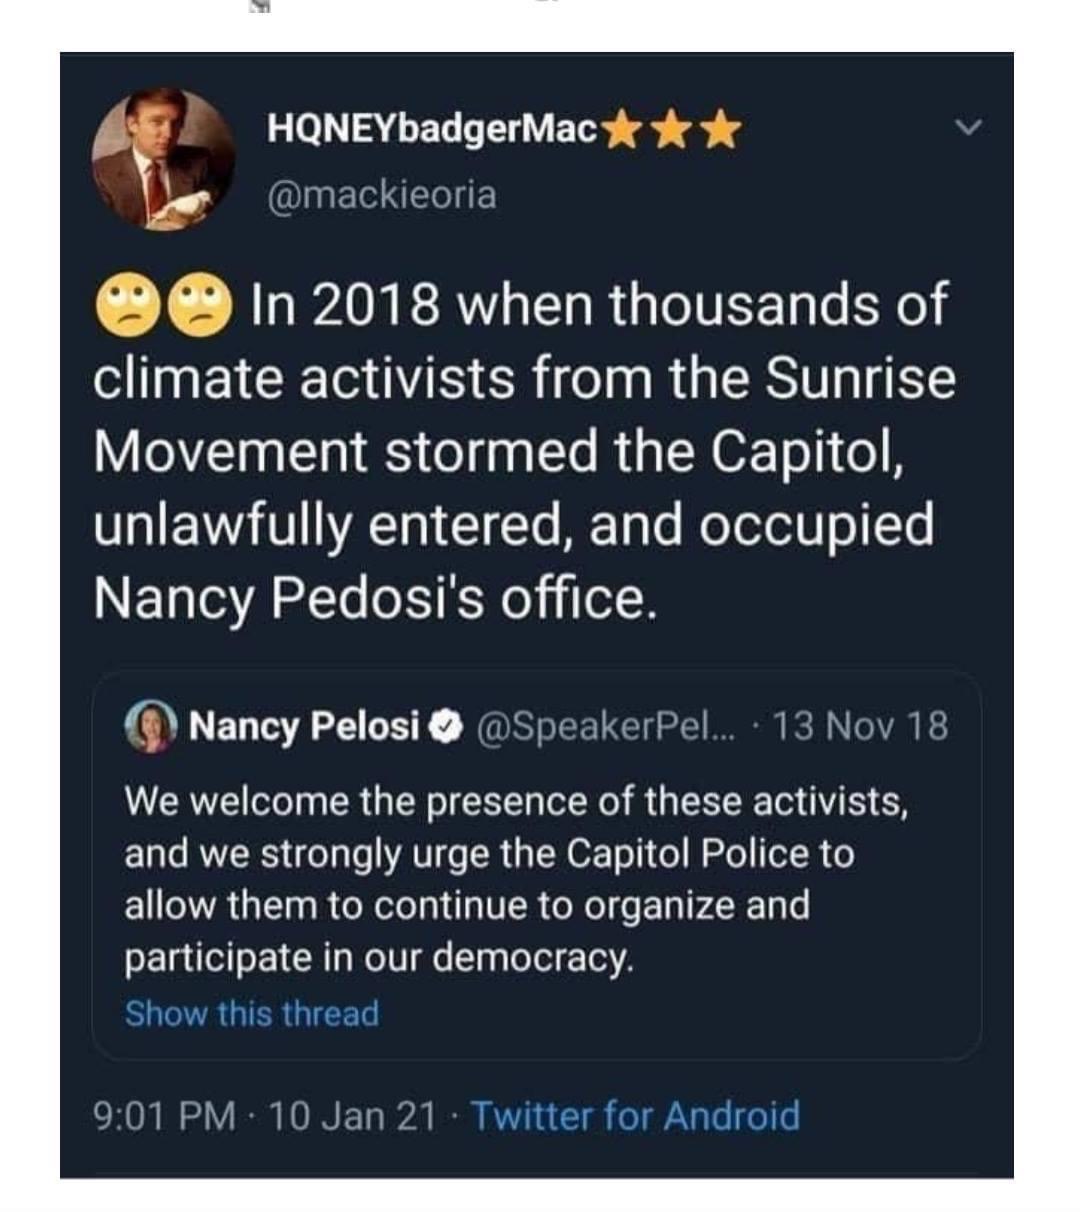Viewport: 1080px width, 1212px height.
Task: Open the HQNEYbadgerMac display name
Action: (432, 130)
